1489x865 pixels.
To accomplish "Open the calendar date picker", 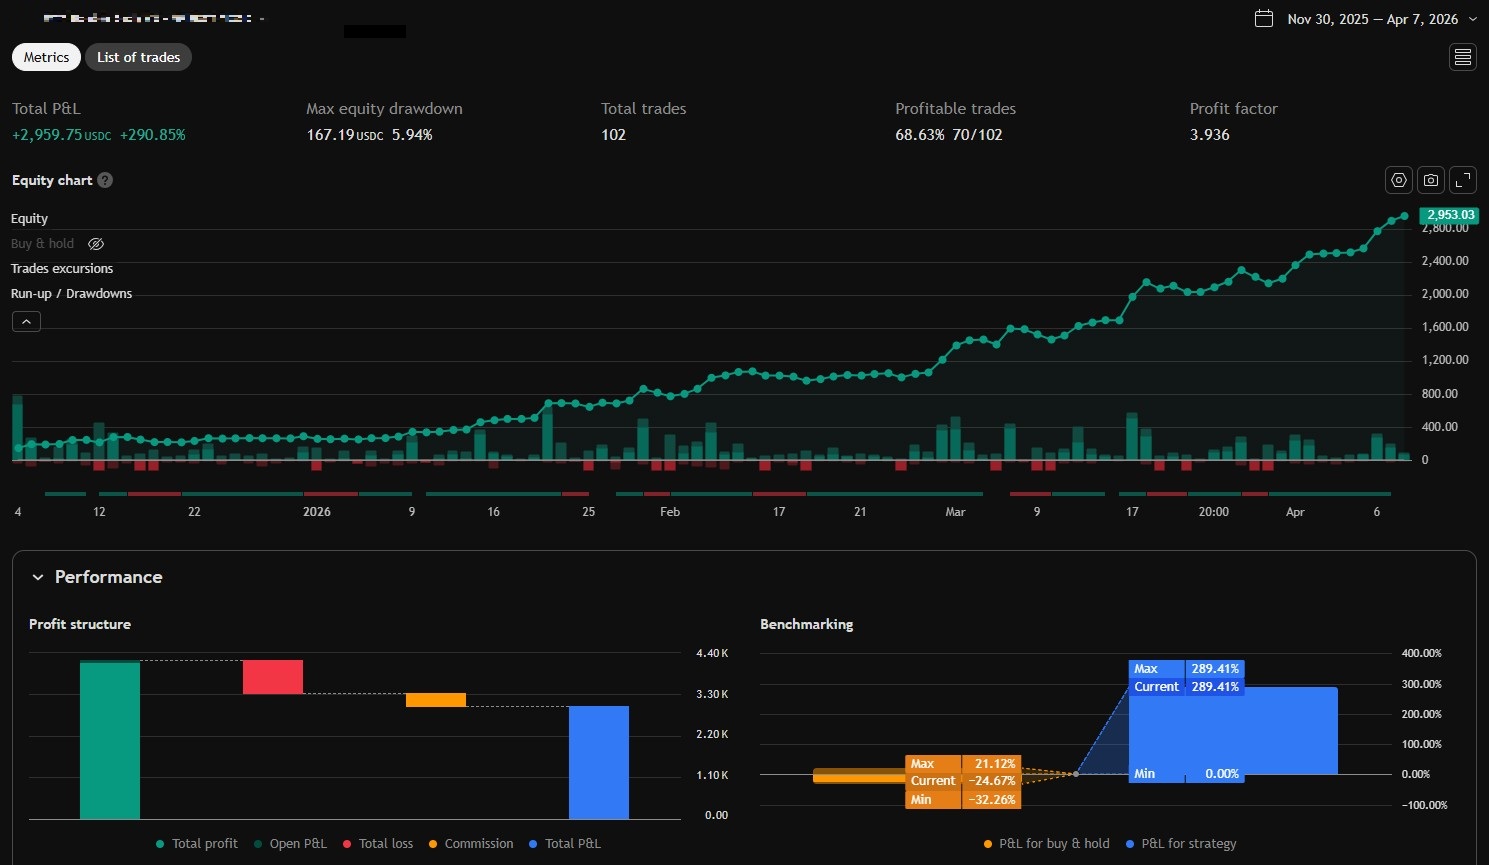I will pyautogui.click(x=1262, y=18).
